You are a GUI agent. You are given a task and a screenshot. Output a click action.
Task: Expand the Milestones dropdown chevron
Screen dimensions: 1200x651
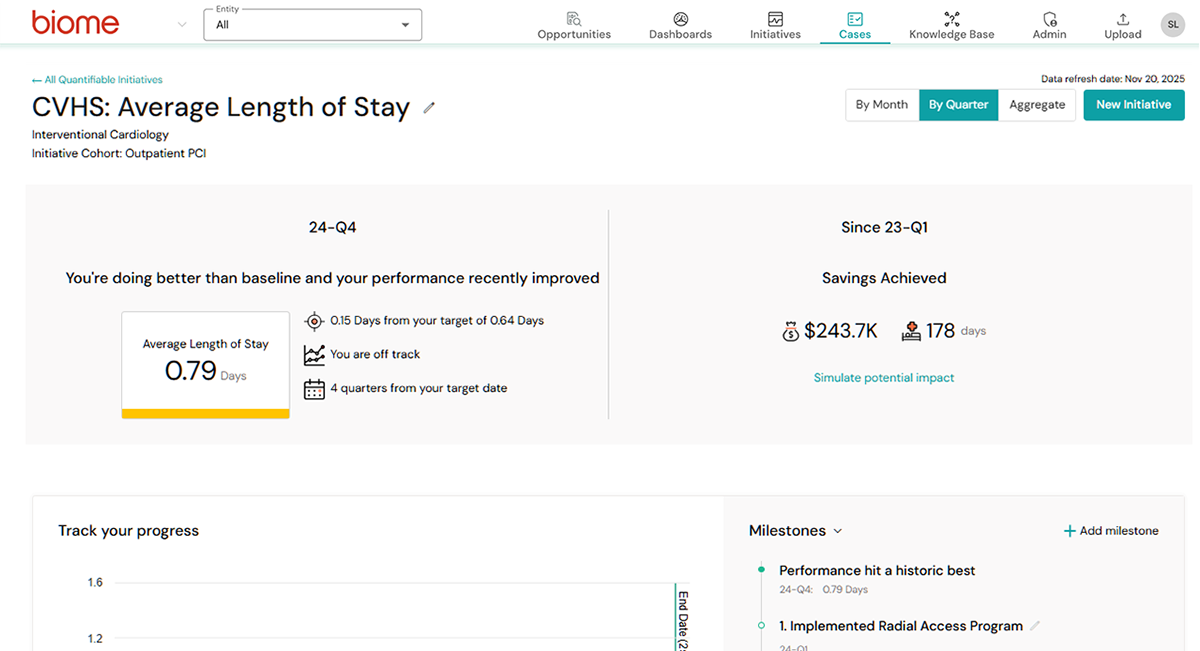click(838, 531)
